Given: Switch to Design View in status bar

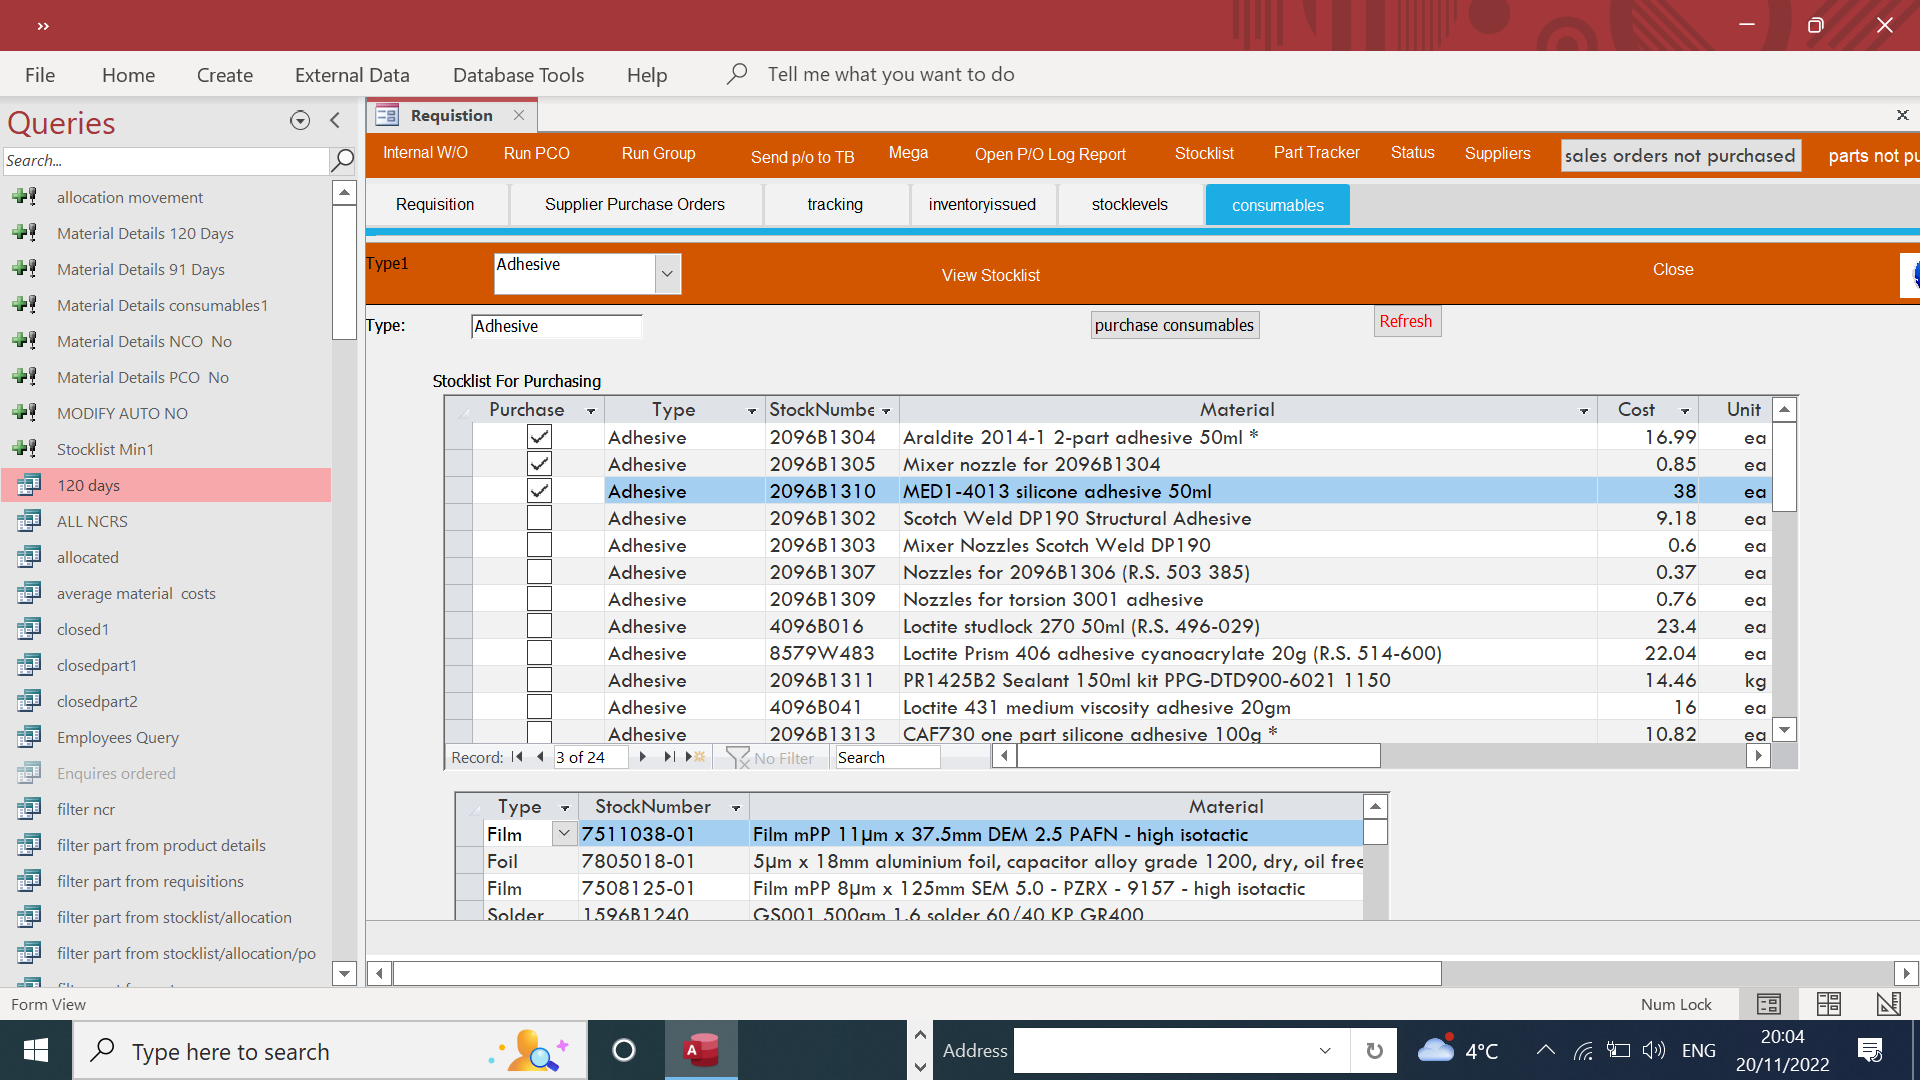Looking at the screenshot, I should tap(1888, 1004).
